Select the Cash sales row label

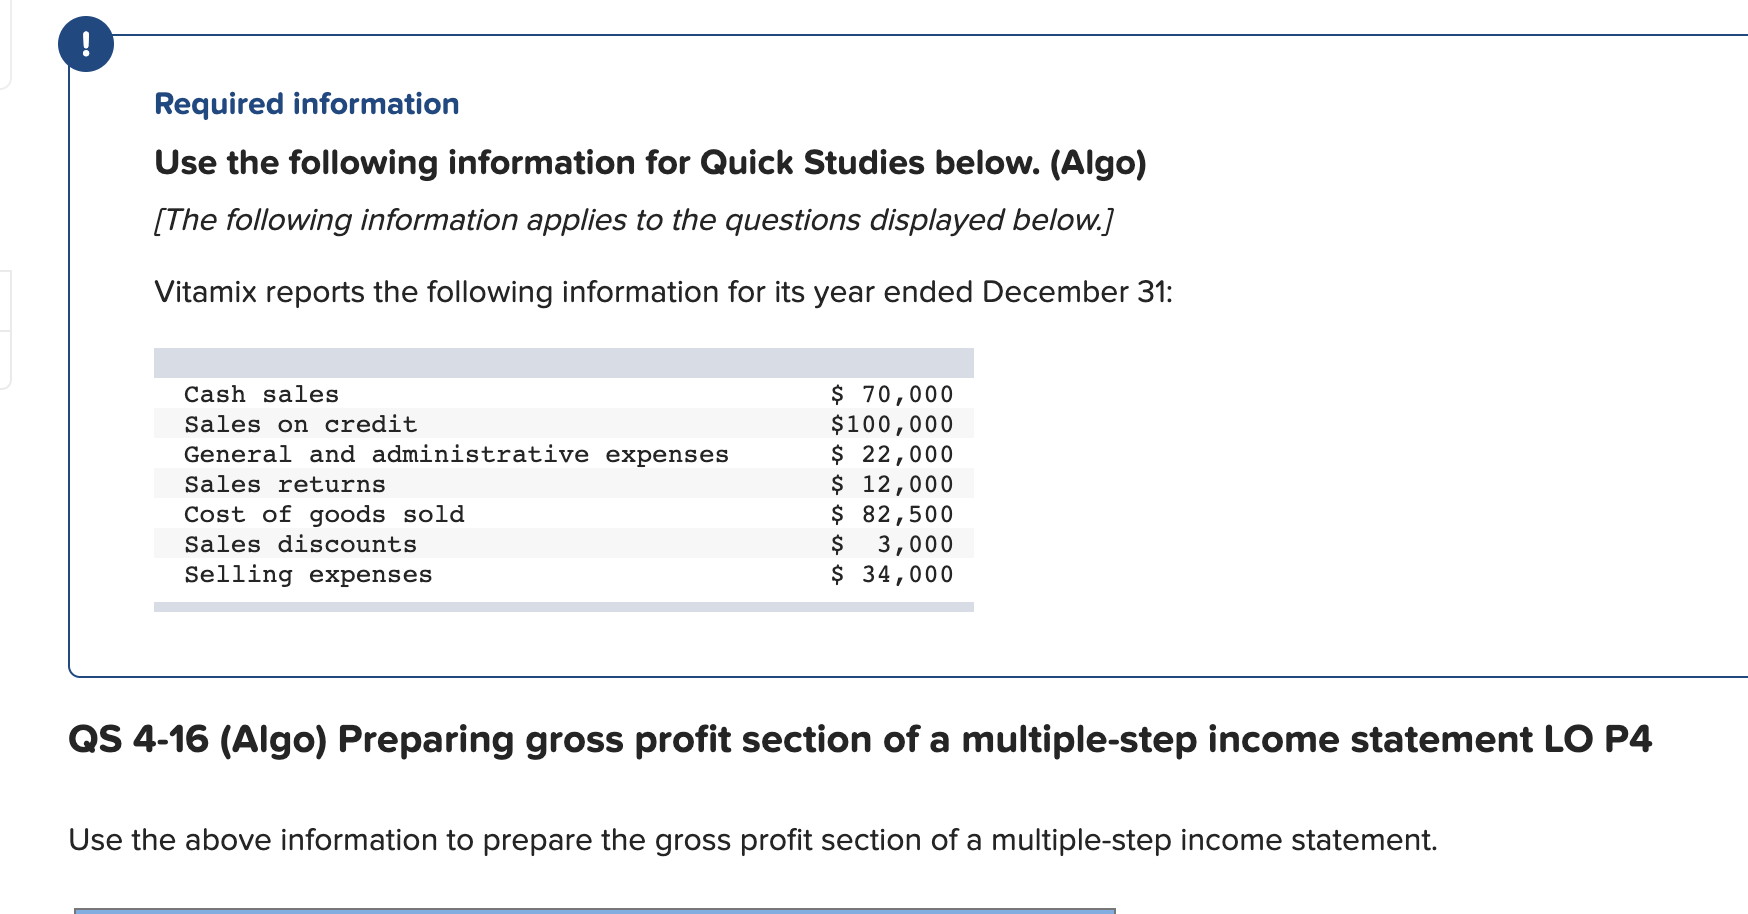click(x=261, y=394)
